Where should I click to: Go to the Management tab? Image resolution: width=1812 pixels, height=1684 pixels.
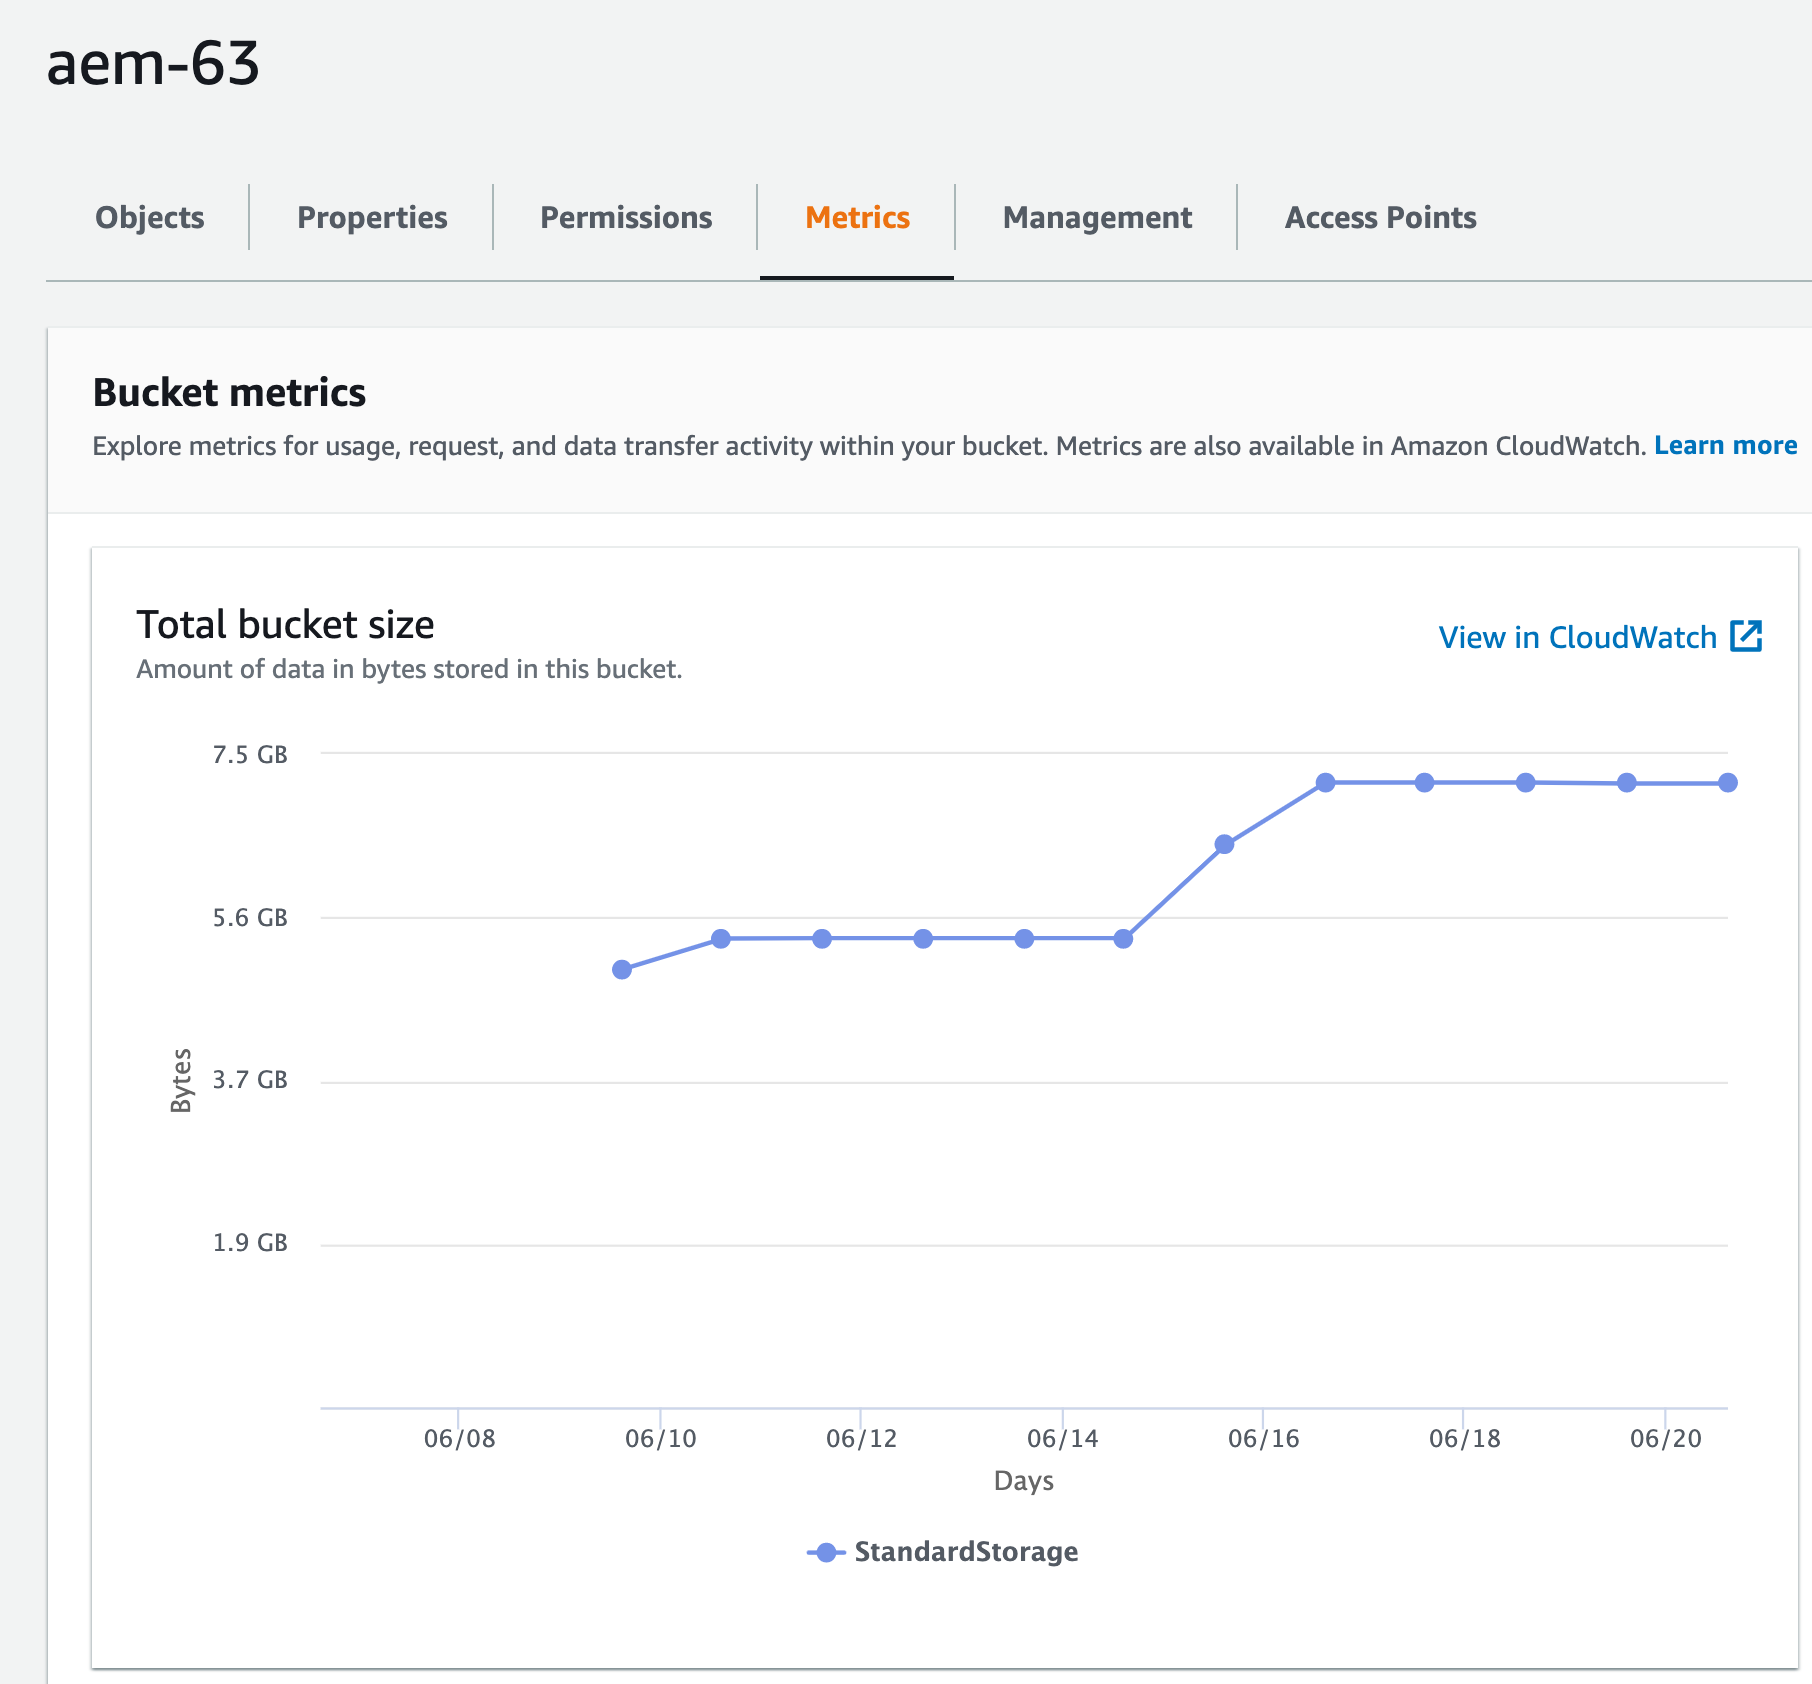tap(1097, 217)
